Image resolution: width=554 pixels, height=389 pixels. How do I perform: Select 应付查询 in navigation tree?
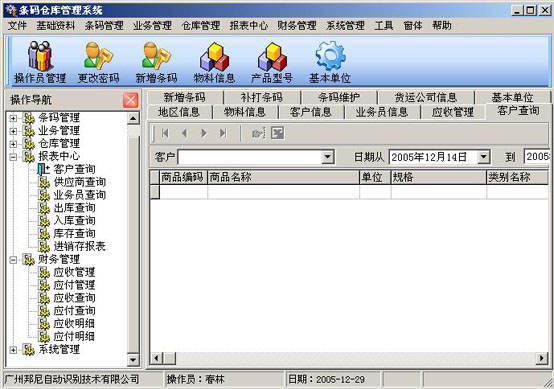point(74,311)
